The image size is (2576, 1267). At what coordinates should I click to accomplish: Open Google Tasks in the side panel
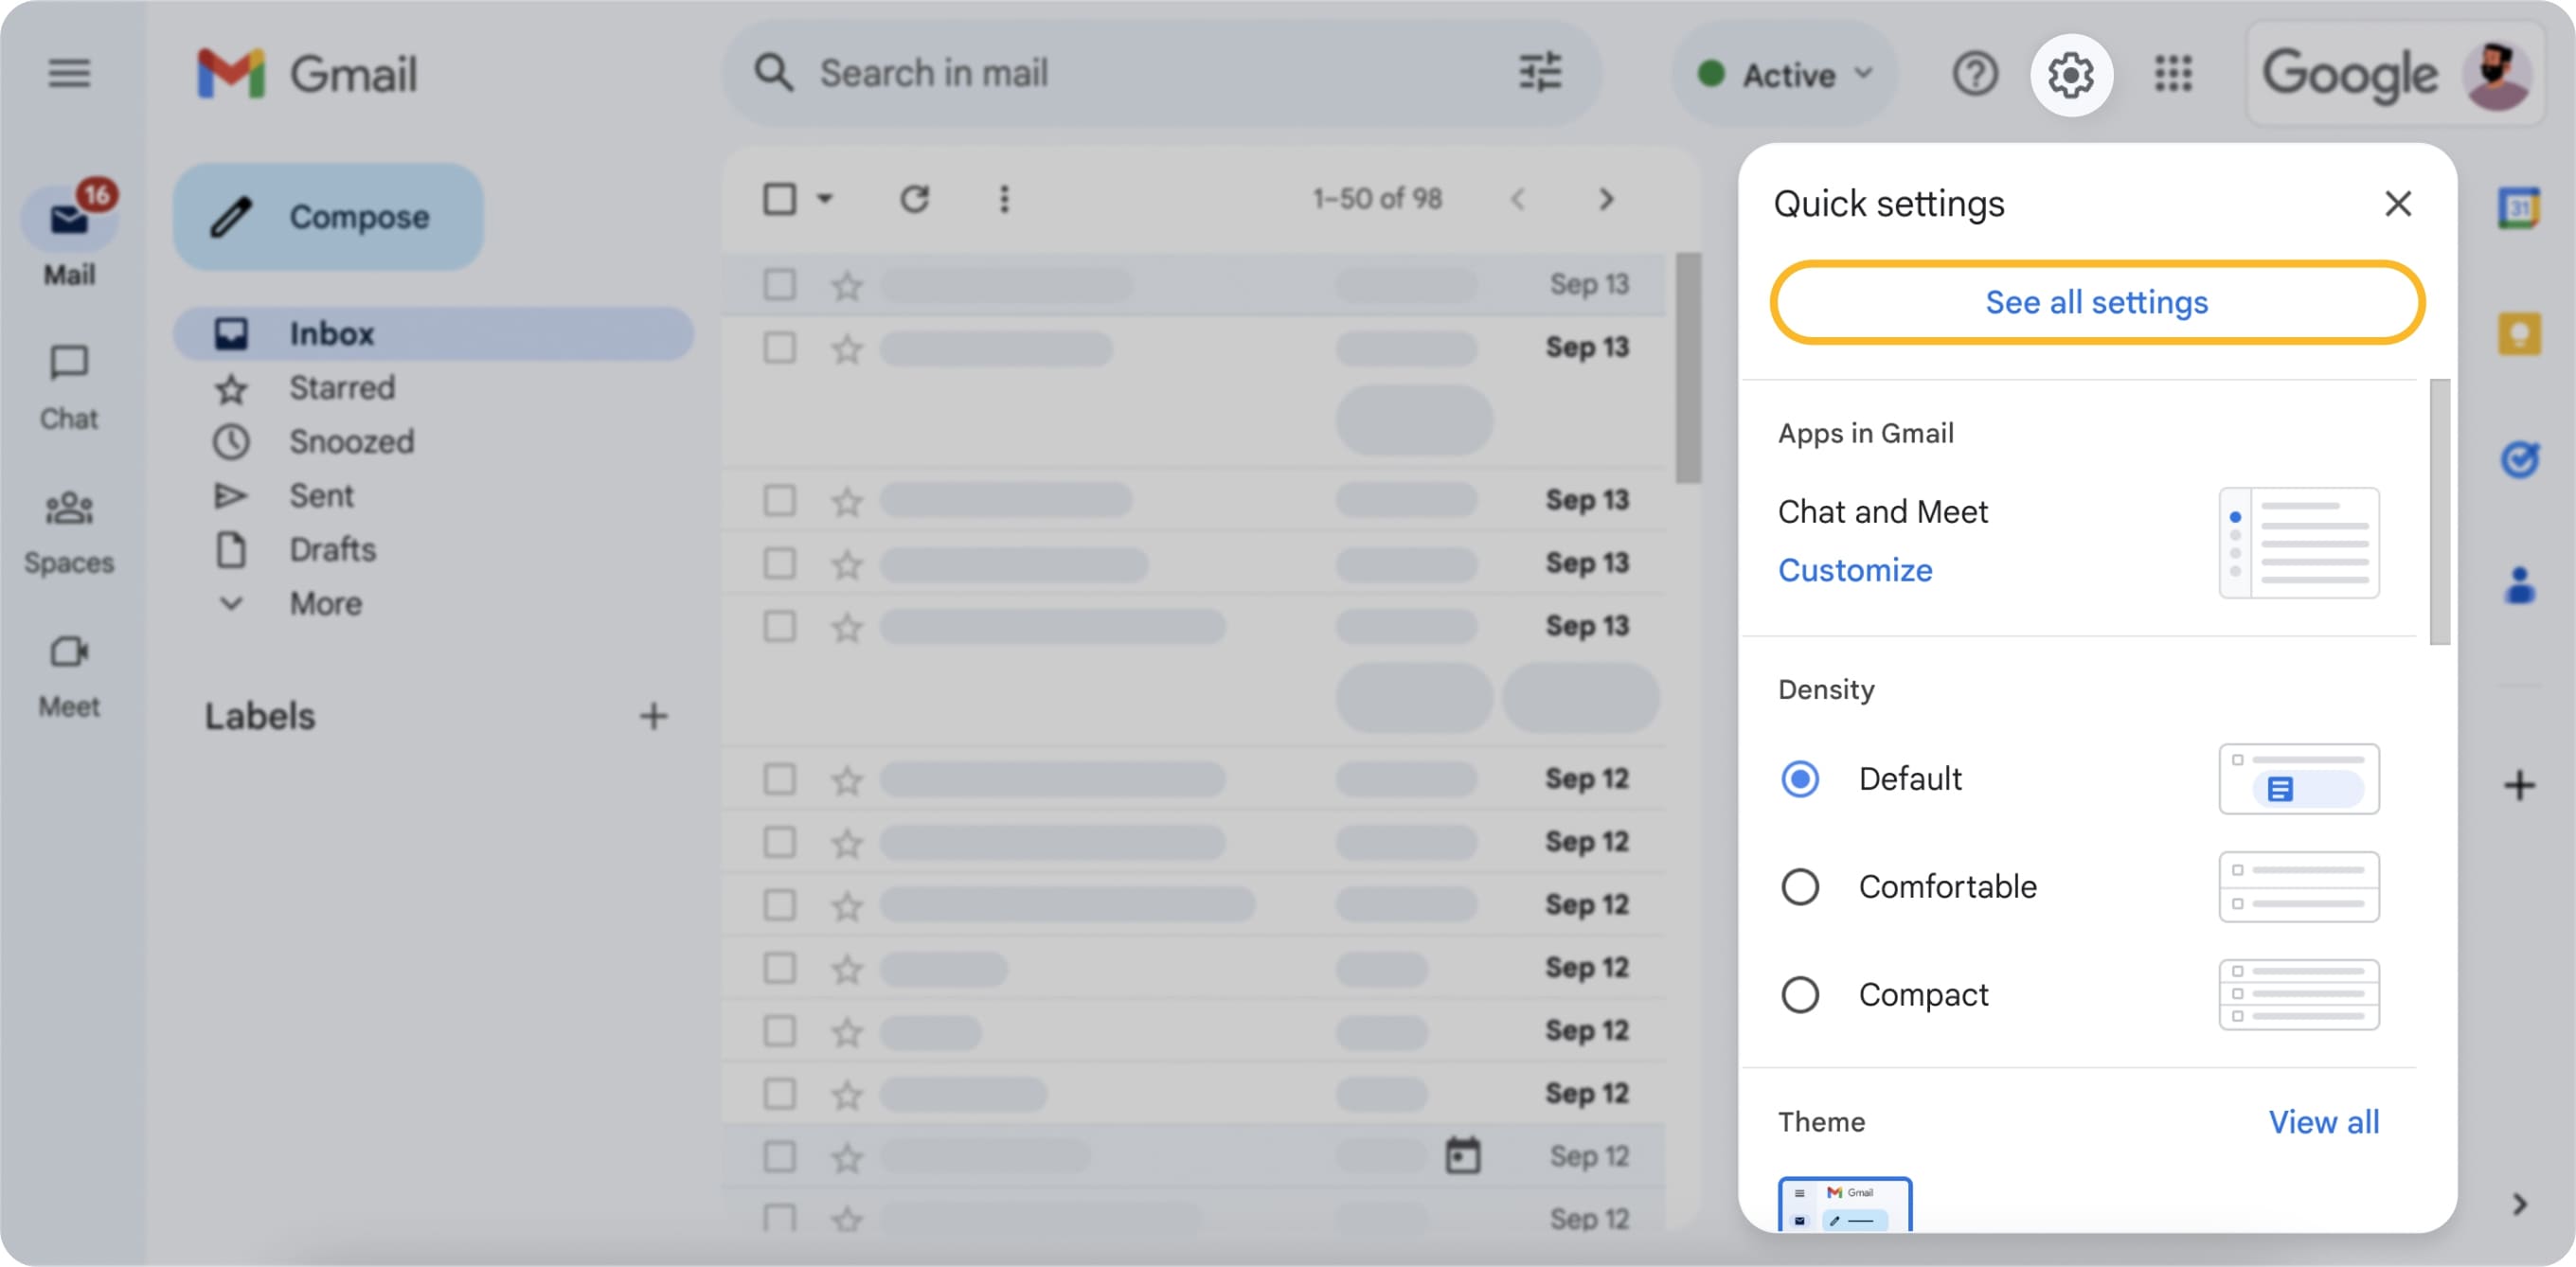pyautogui.click(x=2522, y=460)
